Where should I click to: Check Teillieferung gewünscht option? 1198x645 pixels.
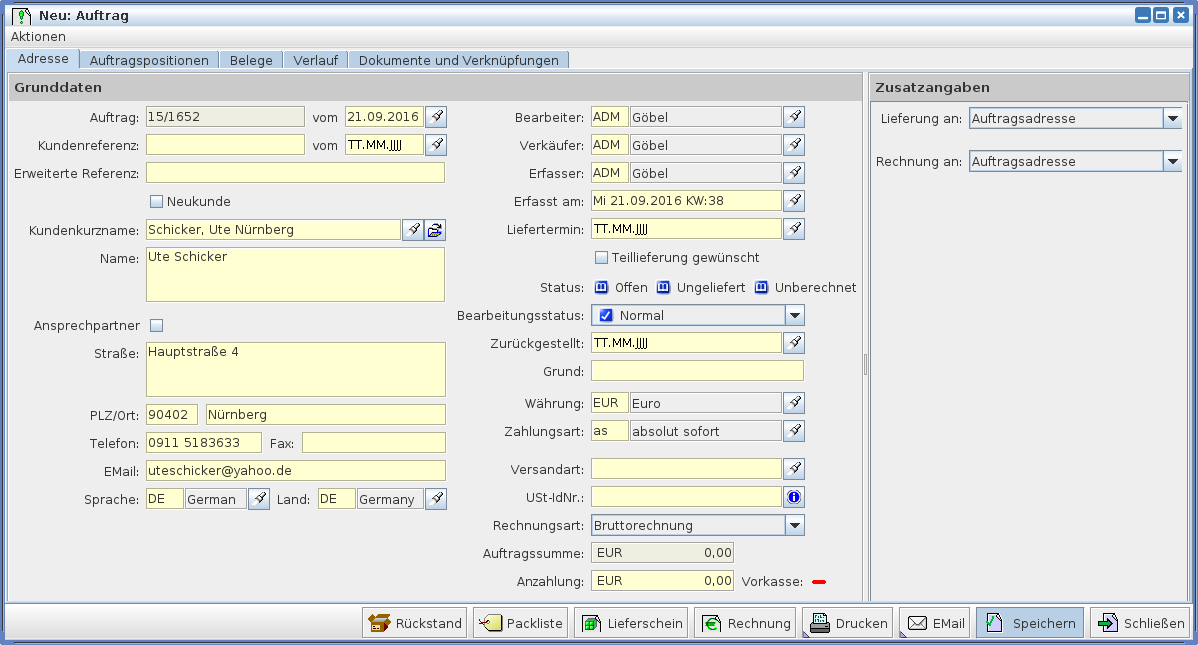click(x=602, y=258)
